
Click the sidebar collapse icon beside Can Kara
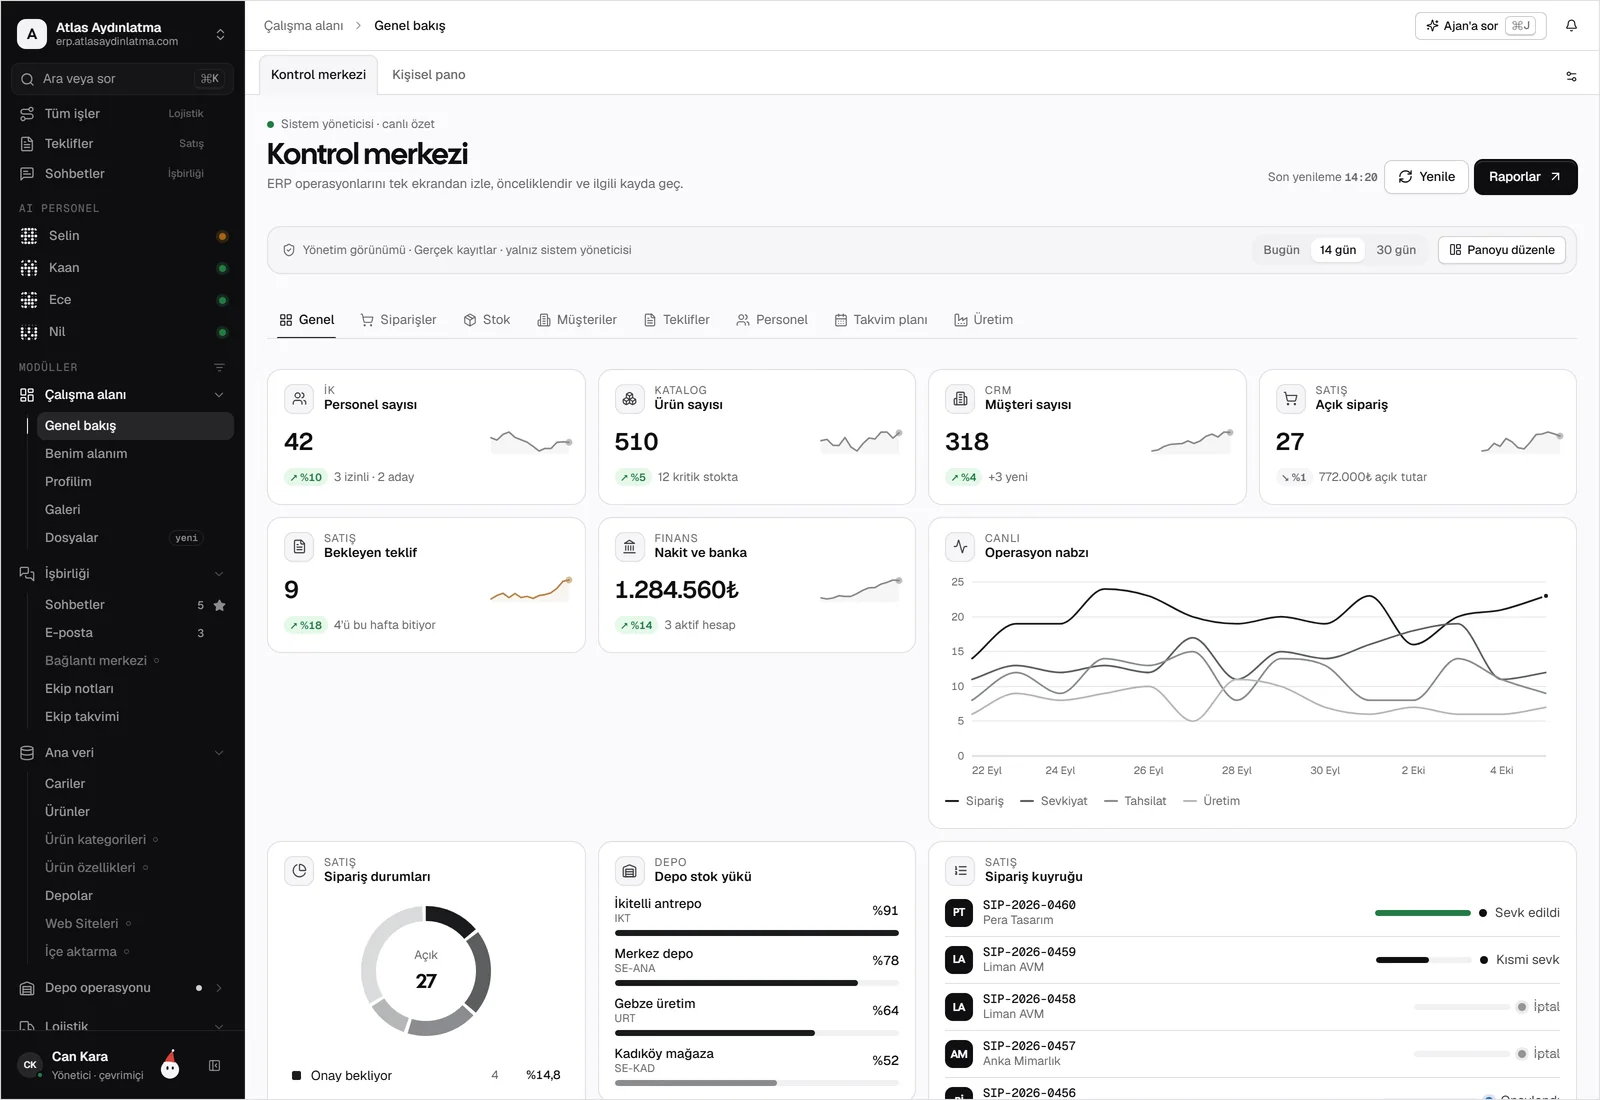pos(214,1066)
